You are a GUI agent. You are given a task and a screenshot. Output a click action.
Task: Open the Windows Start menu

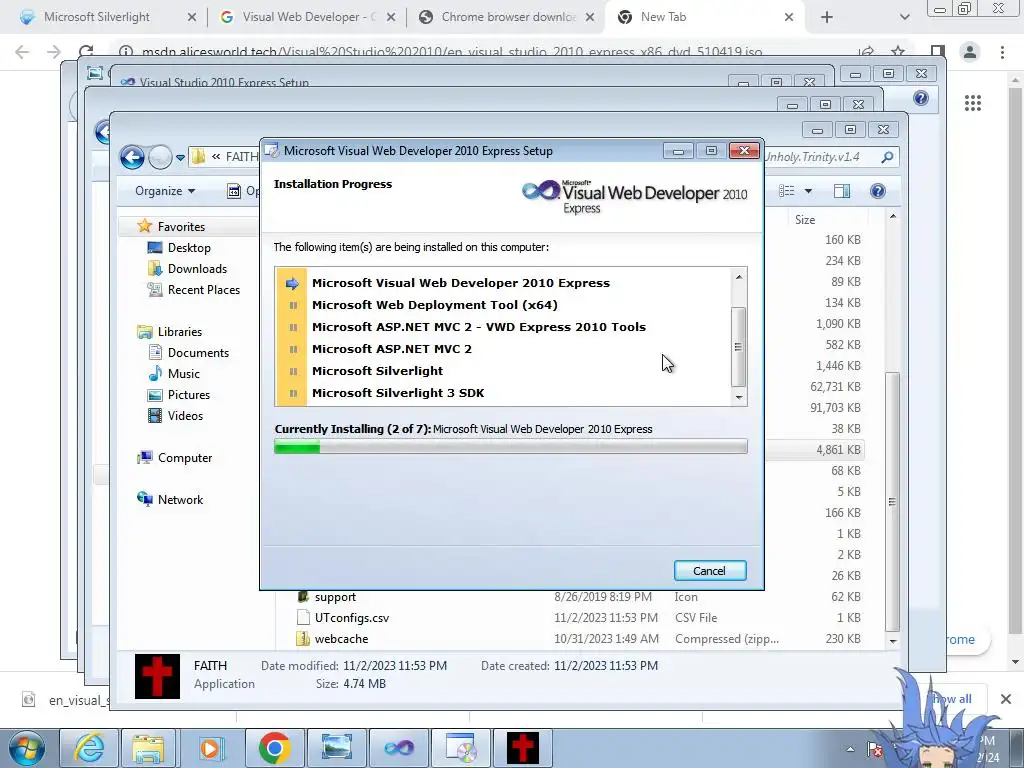tap(27, 748)
